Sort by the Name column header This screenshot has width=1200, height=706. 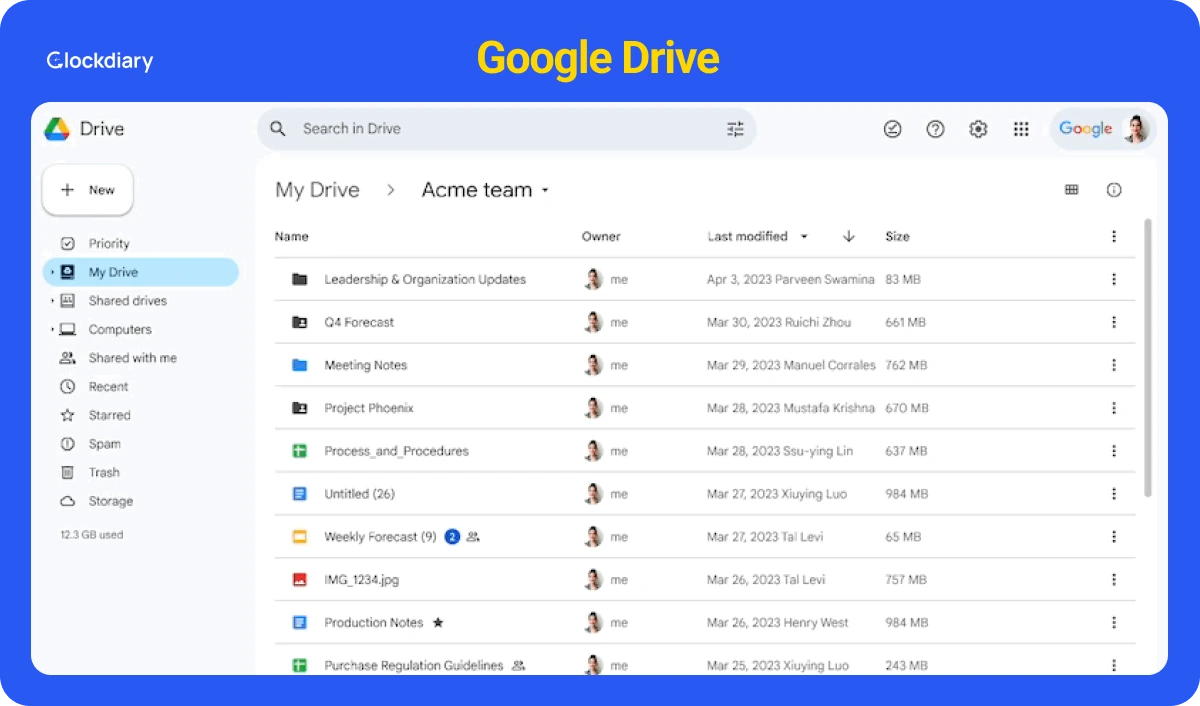[x=291, y=237]
